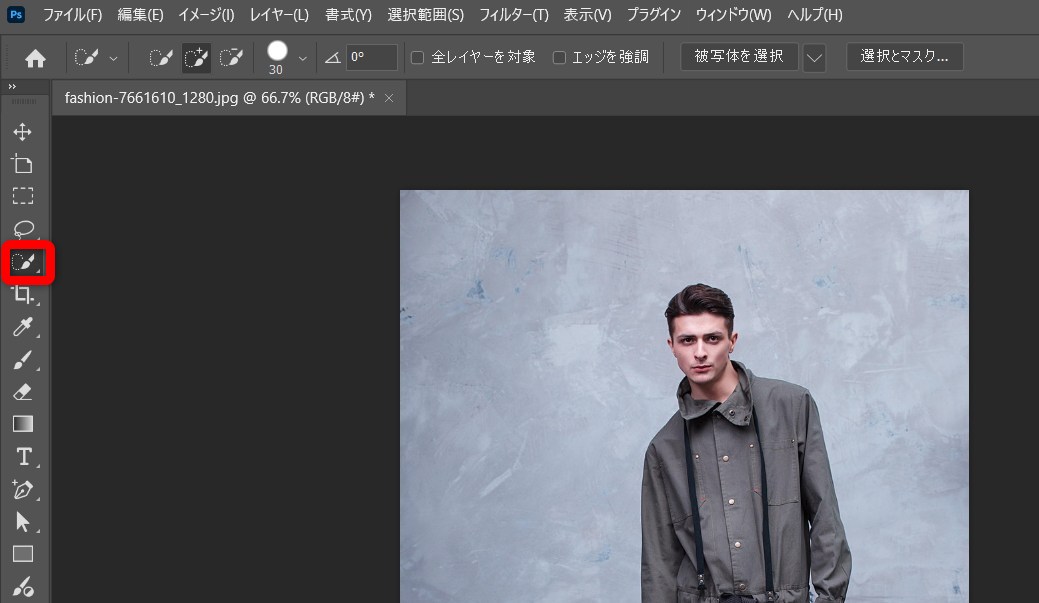Screen dimensions: 1039x603
Task: Select the Gradient tool
Action: pyautogui.click(x=23, y=424)
